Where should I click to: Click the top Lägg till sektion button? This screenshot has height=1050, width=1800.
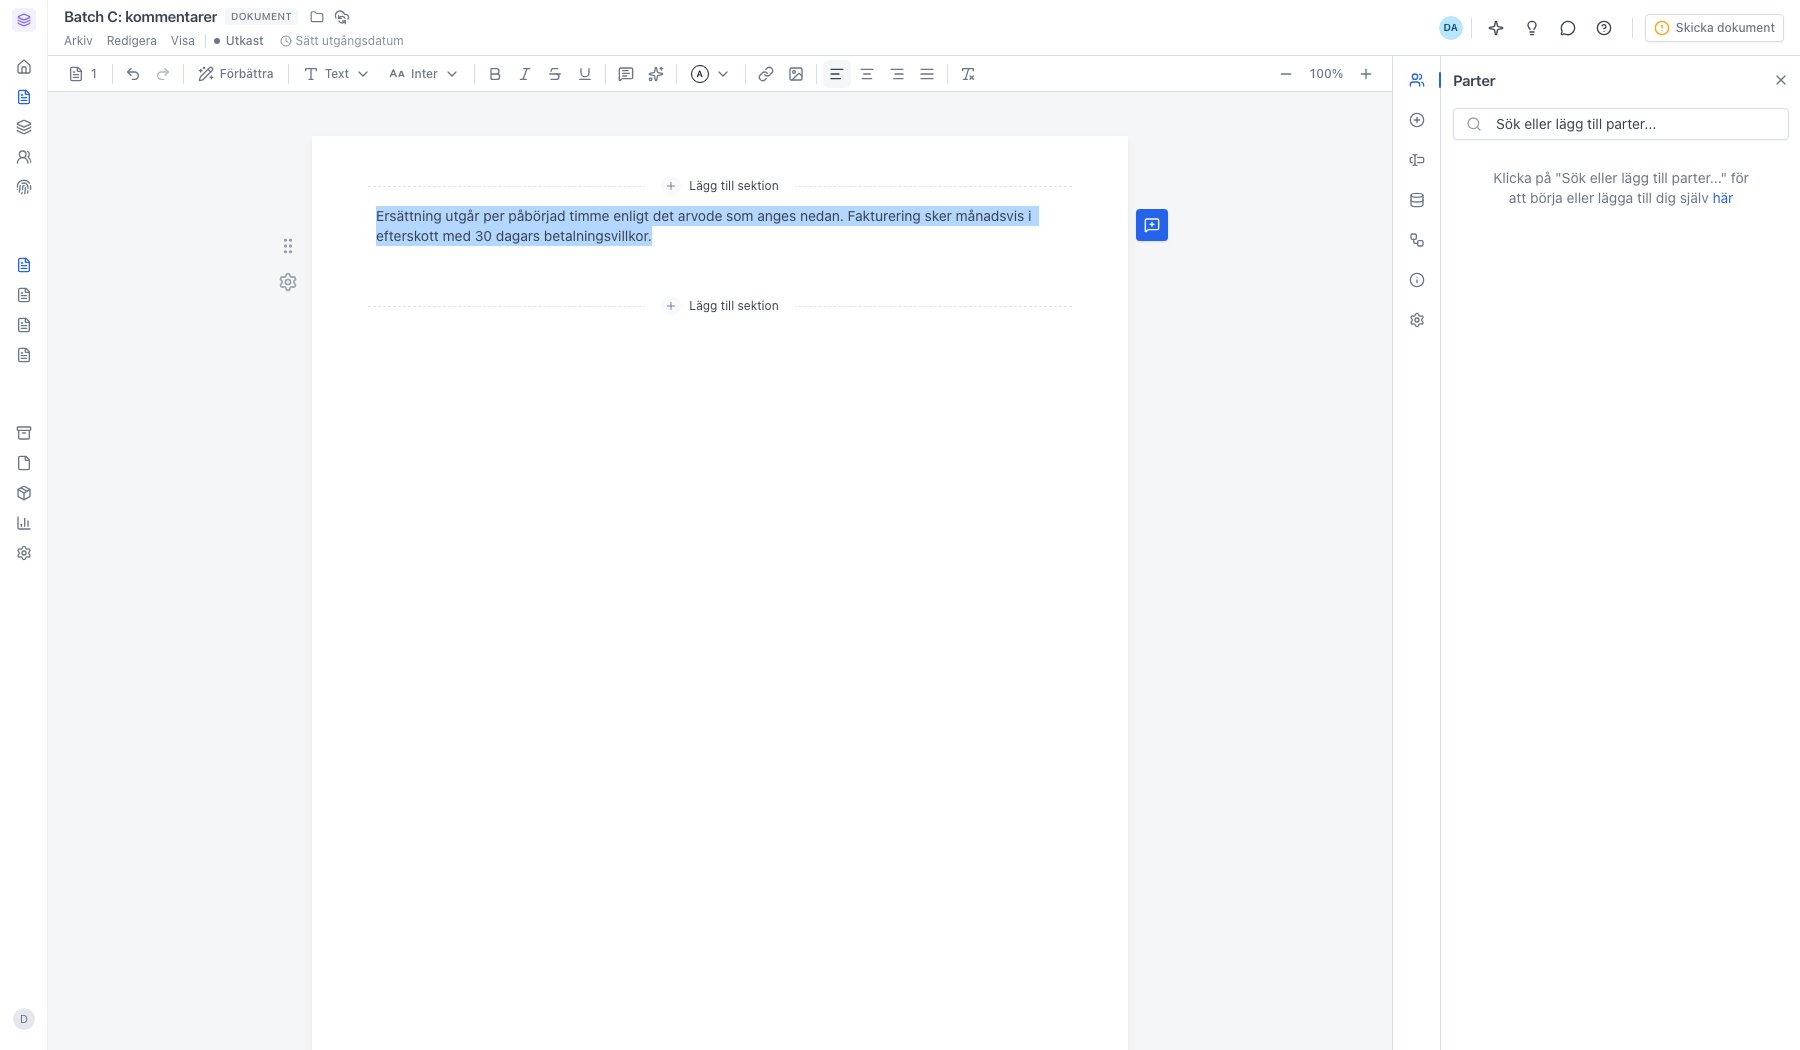721,186
